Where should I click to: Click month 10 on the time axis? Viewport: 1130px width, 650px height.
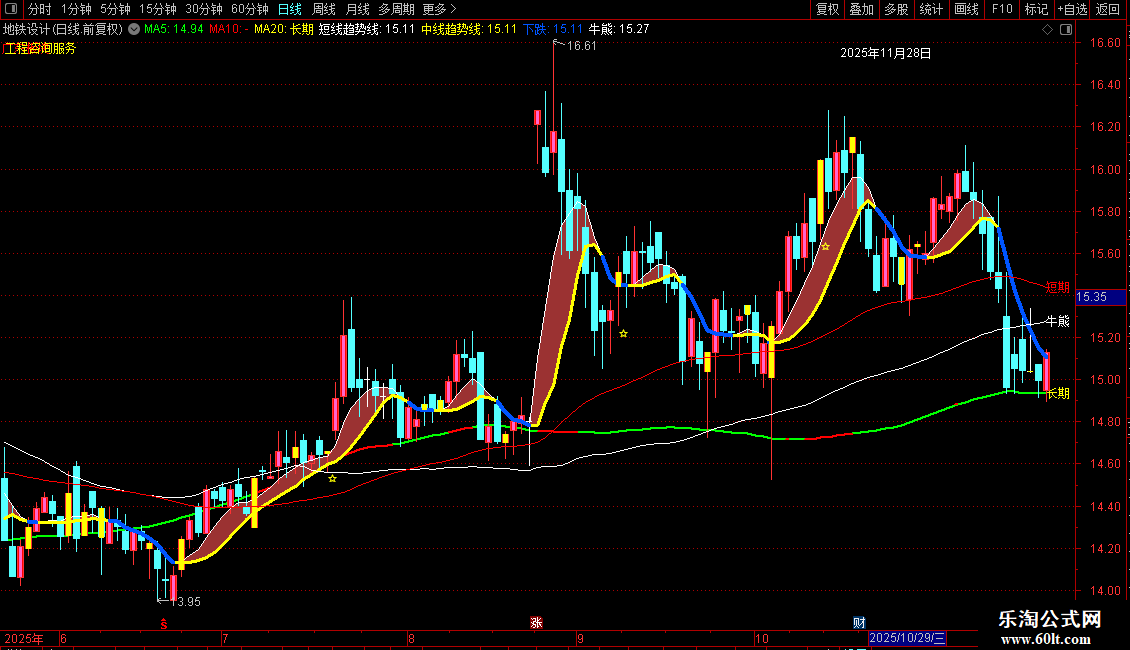coord(762,638)
